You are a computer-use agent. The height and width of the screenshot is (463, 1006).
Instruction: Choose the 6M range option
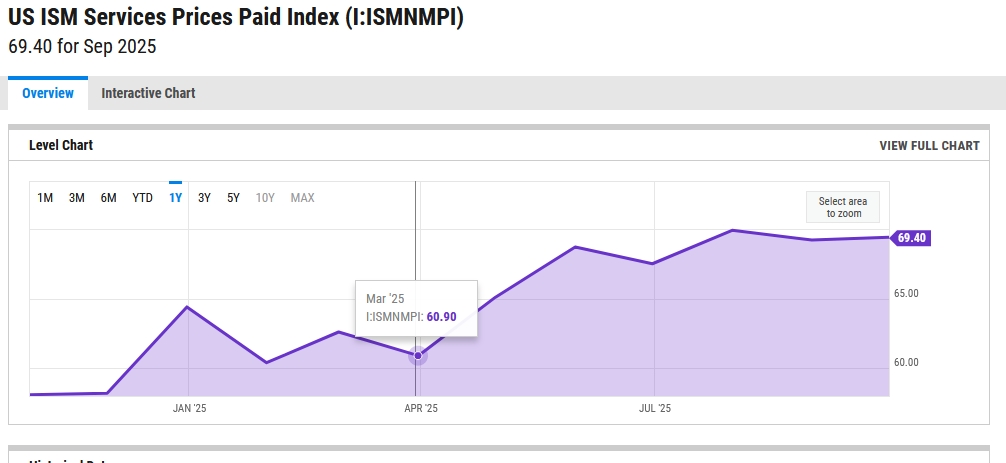point(108,198)
